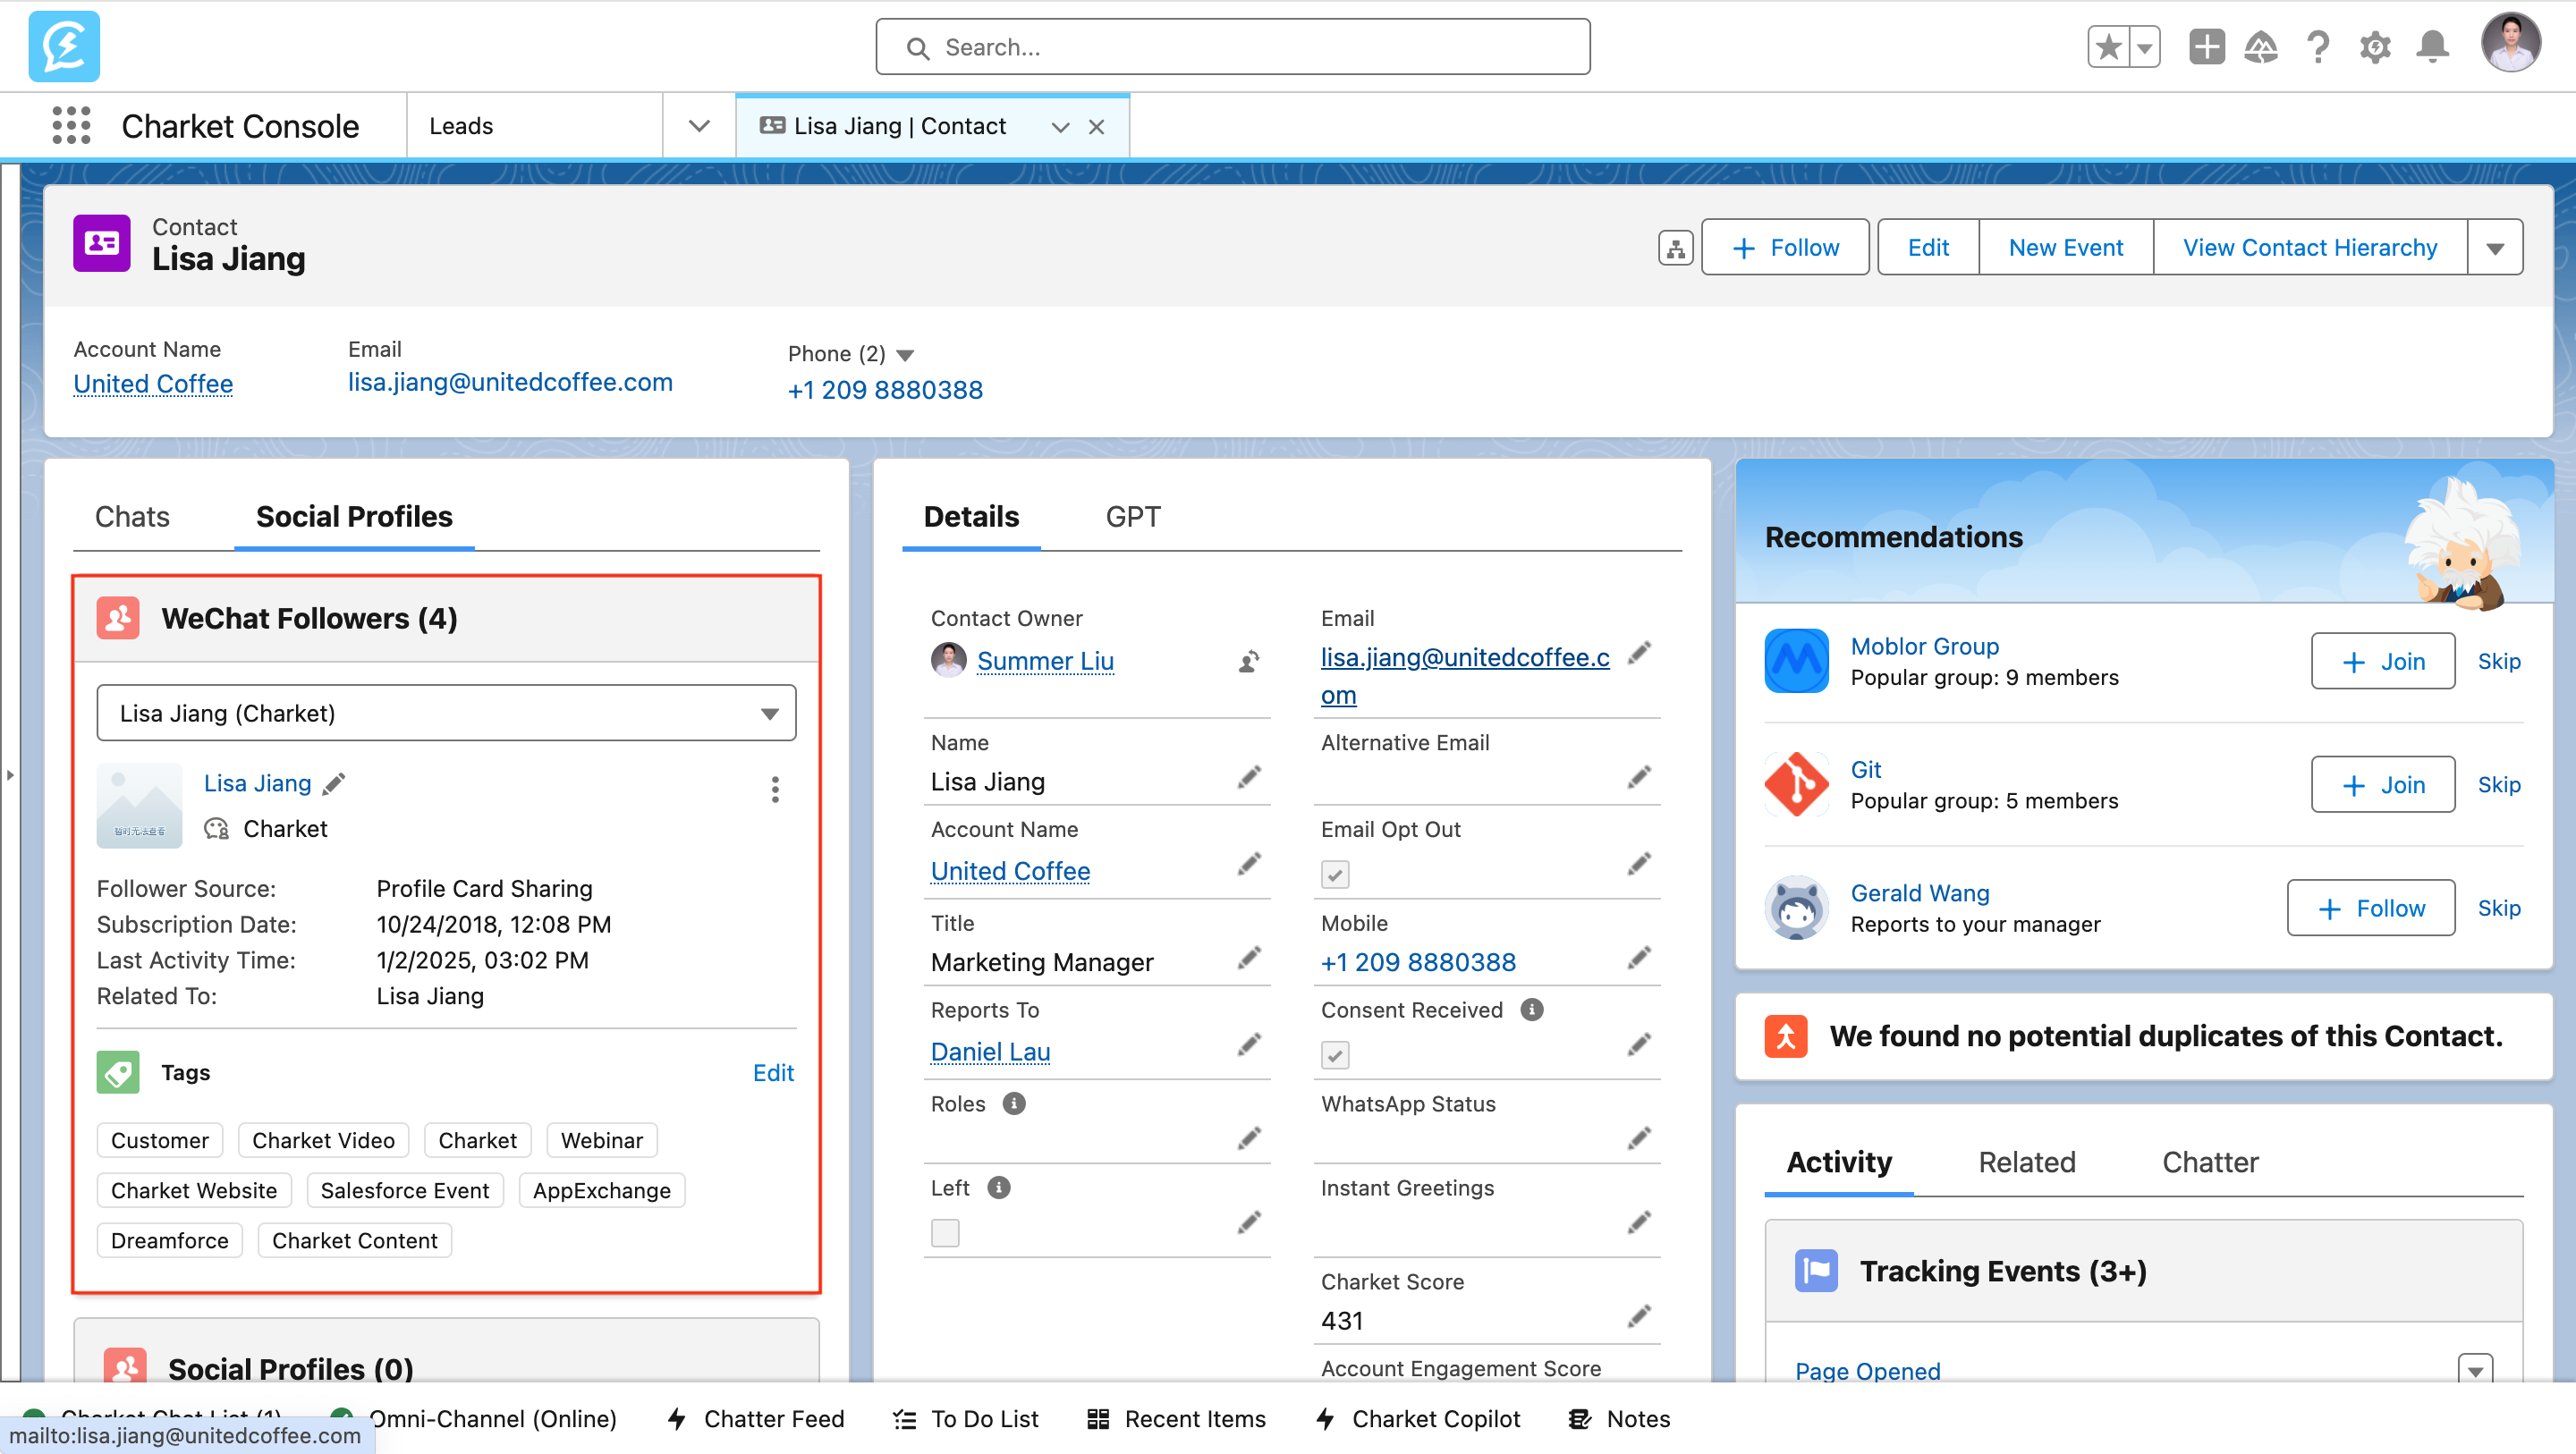The width and height of the screenshot is (2576, 1454).
Task: Switch to the Chats tab
Action: click(x=132, y=517)
